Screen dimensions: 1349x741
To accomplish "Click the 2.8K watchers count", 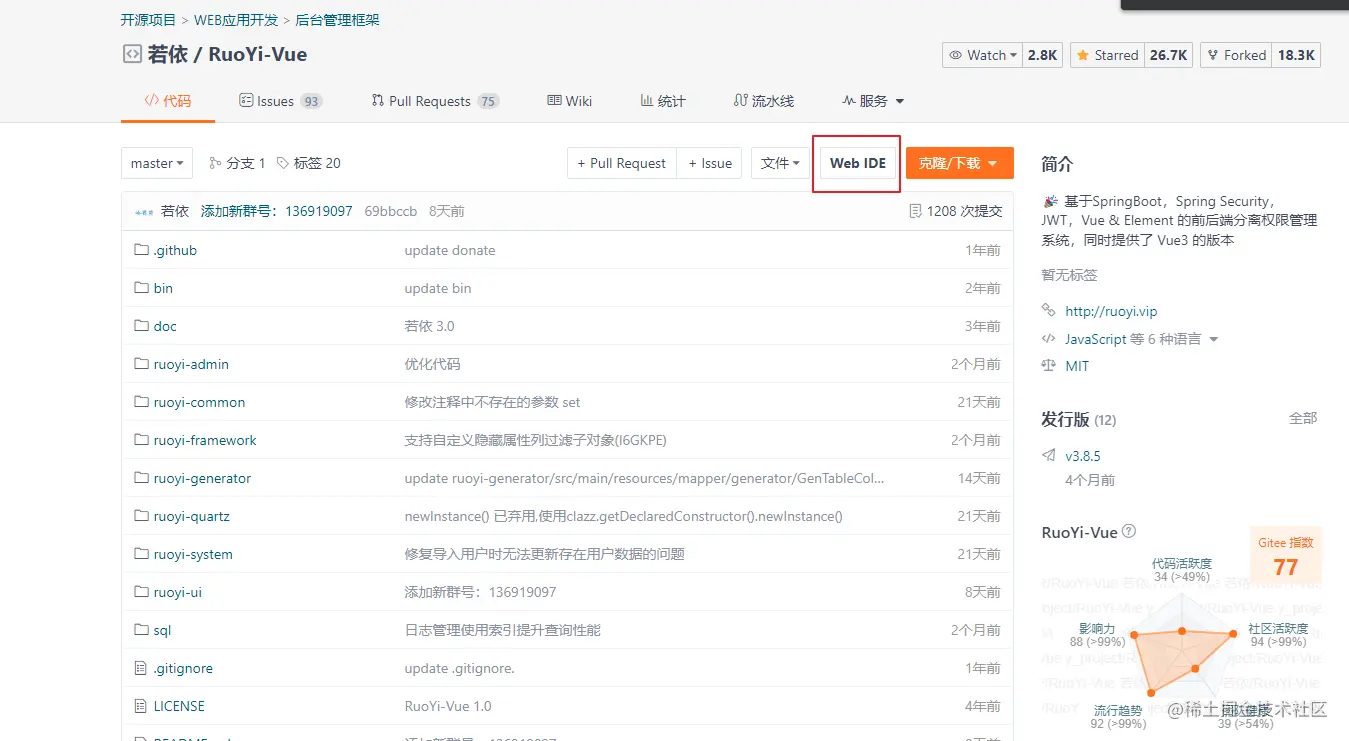I will click(x=1043, y=55).
